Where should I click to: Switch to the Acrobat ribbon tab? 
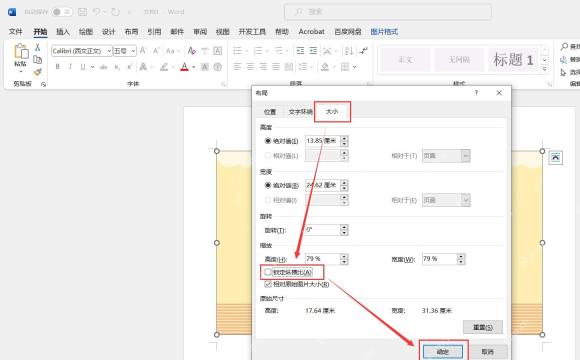(x=311, y=32)
